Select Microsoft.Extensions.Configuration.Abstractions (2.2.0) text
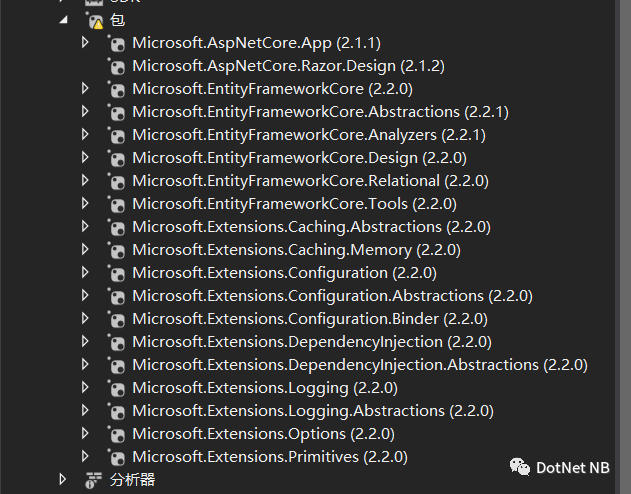 pos(332,296)
